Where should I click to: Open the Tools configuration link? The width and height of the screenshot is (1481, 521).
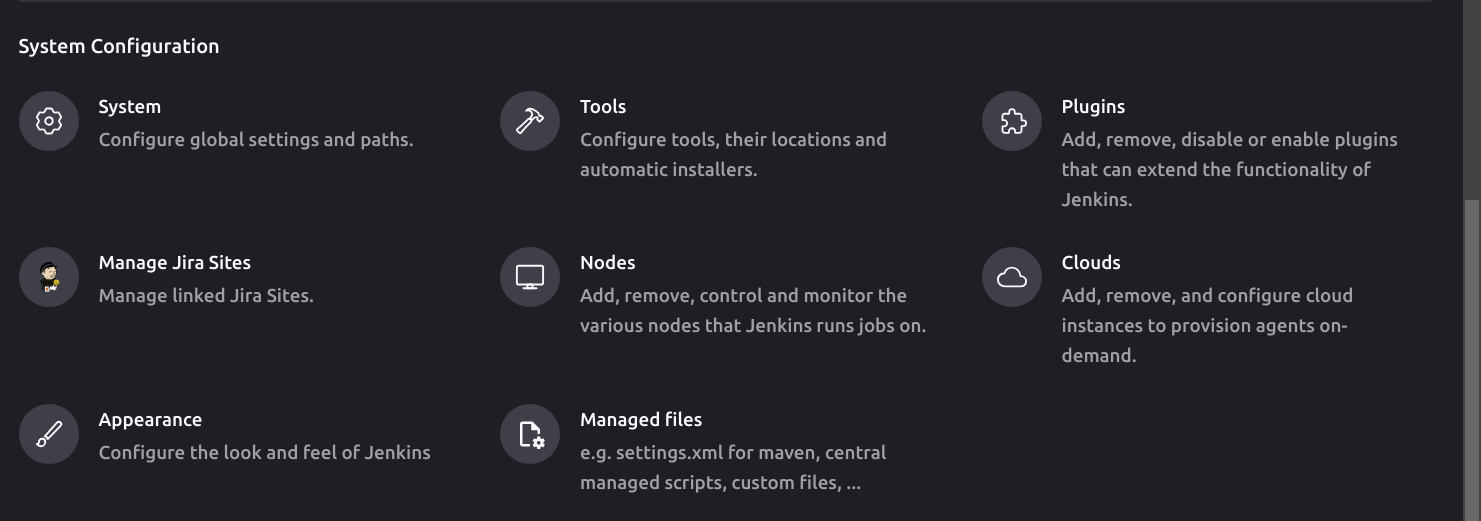pos(603,107)
